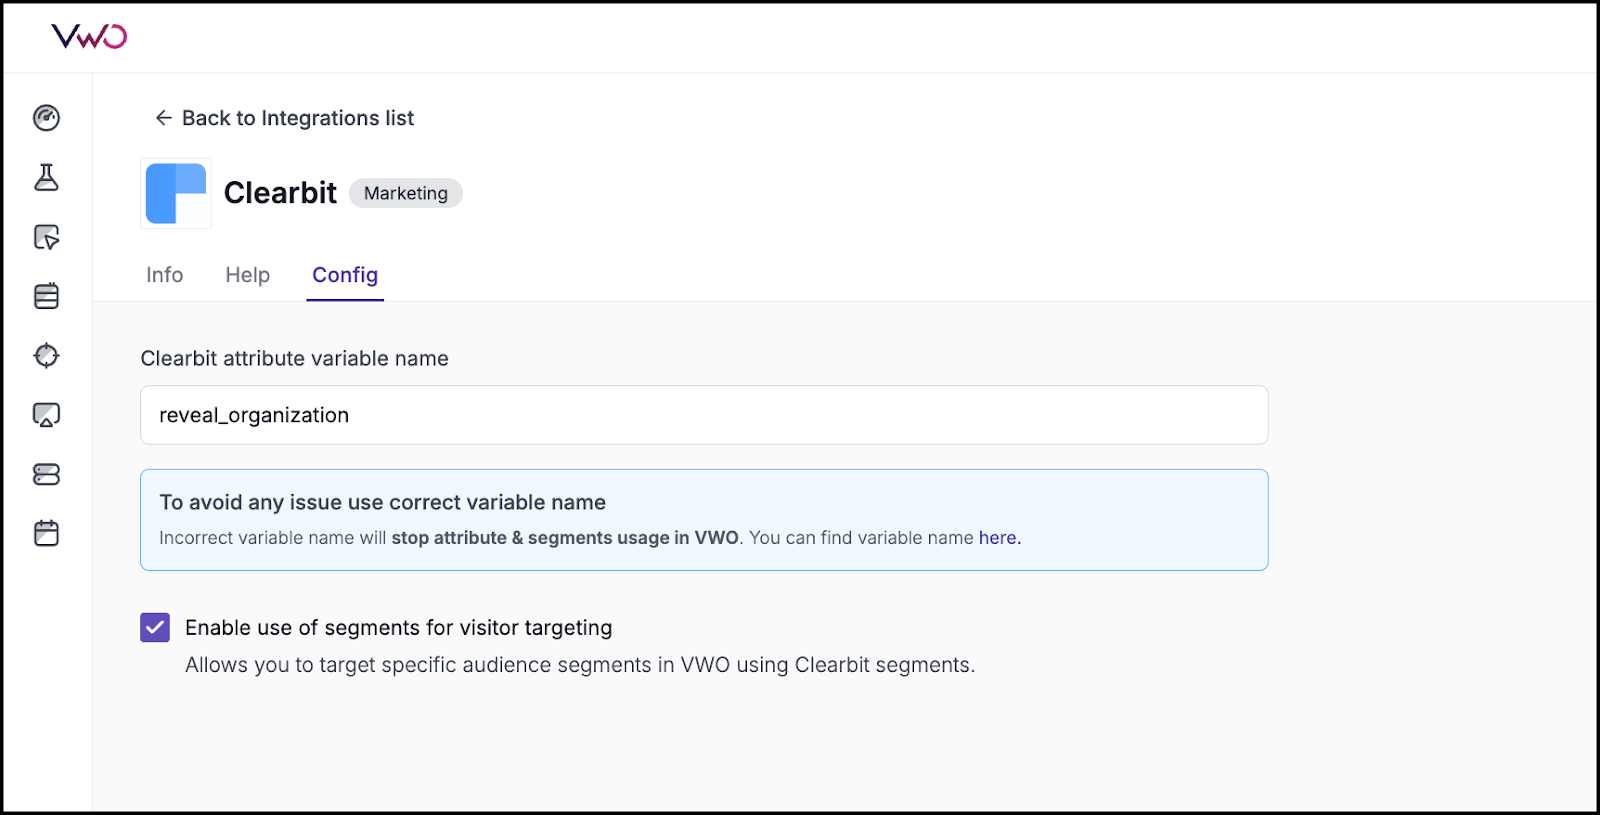Screen dimensions: 1600x815
Task: Focus the Clearbit attribute variable name field
Action: coord(704,415)
